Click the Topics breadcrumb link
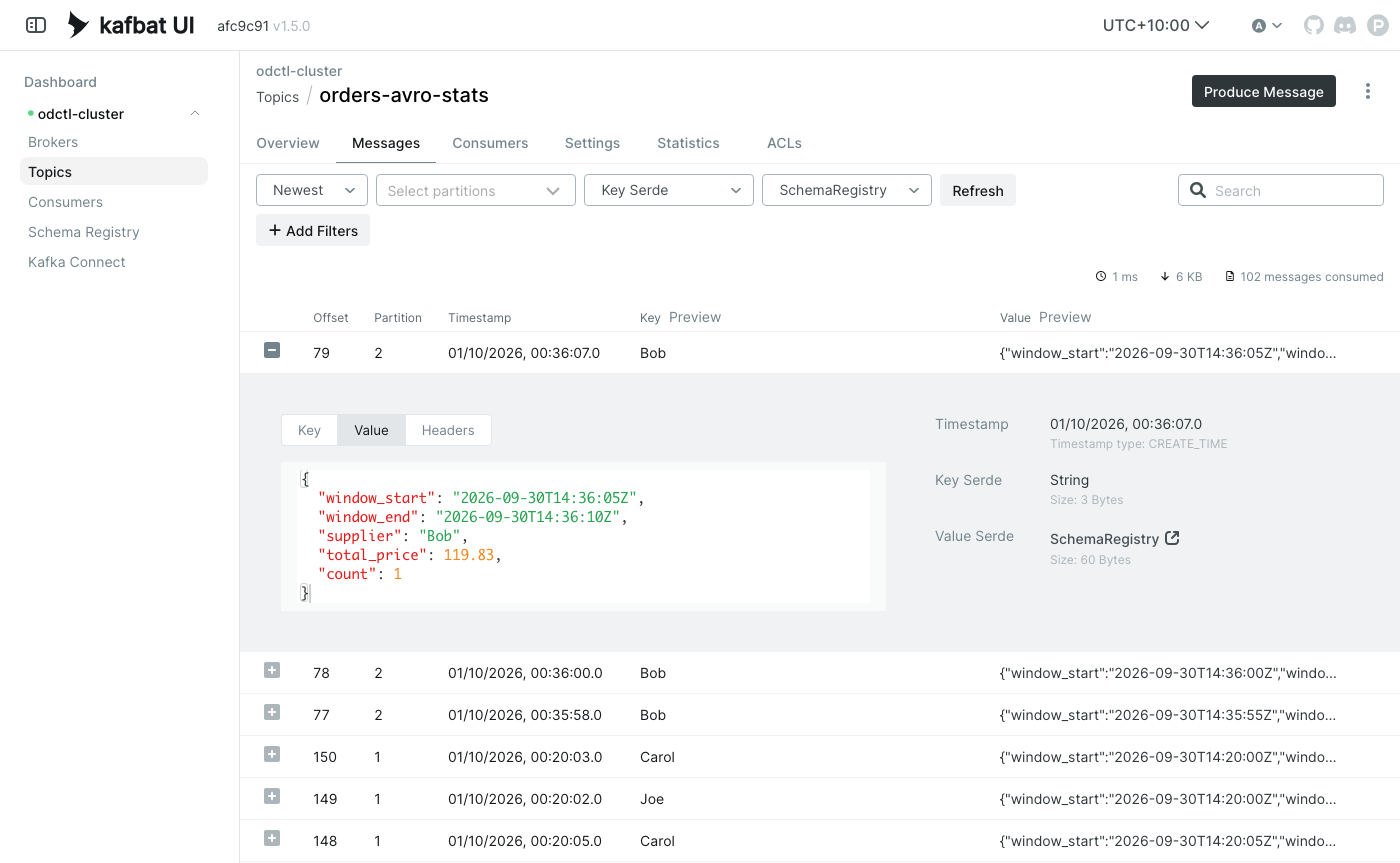1400x863 pixels. click(x=277, y=97)
